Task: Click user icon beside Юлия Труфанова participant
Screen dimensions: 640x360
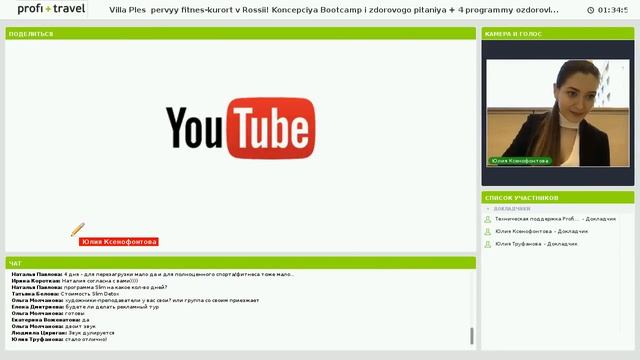Action: [487, 244]
